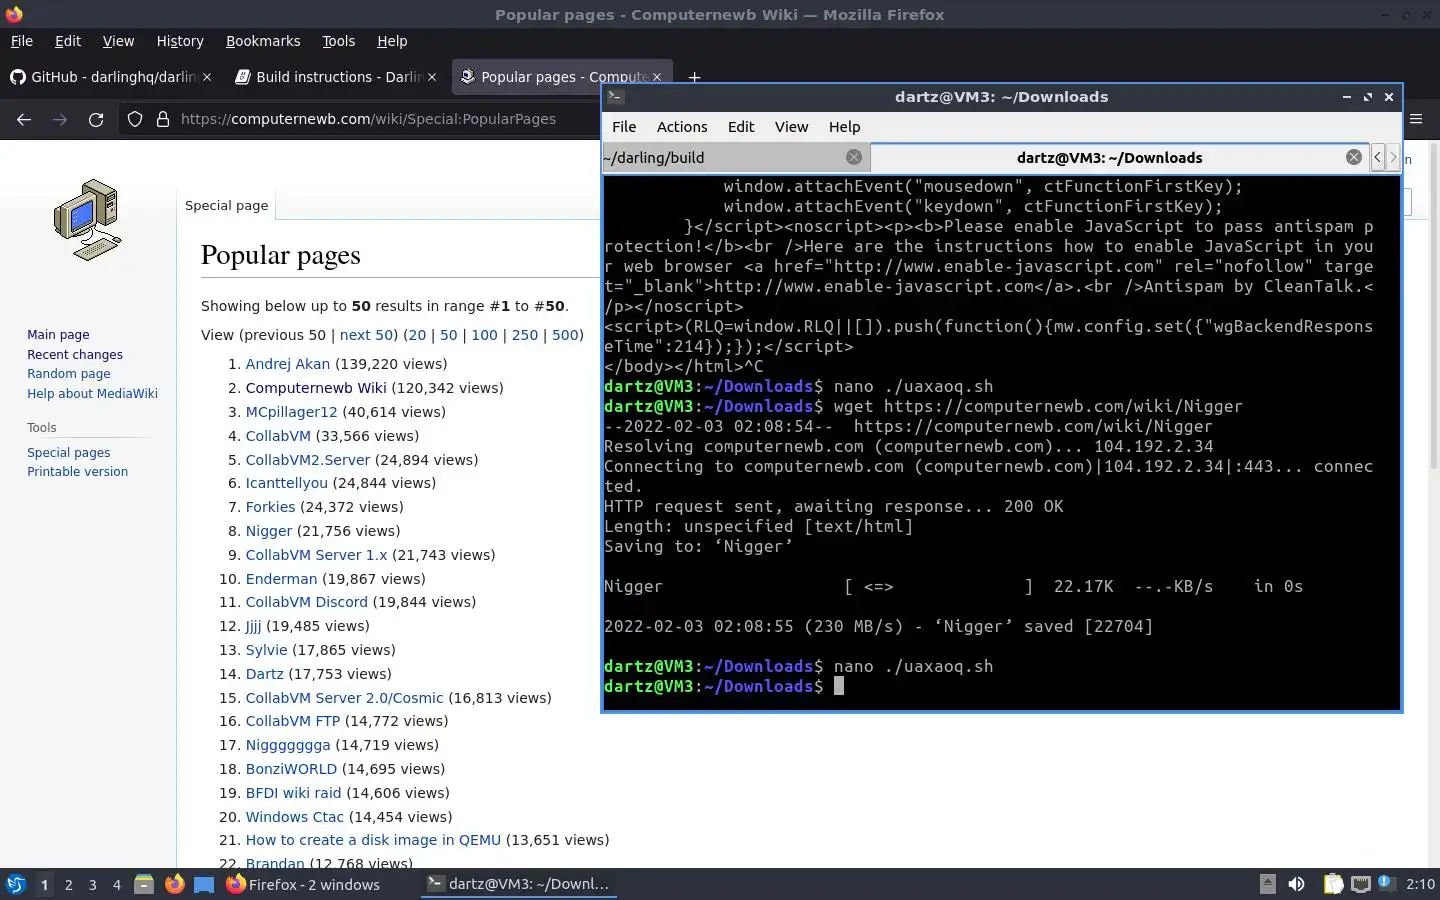Viewport: 1440px width, 900px height.
Task: Click the next 50 results link
Action: coord(367,335)
